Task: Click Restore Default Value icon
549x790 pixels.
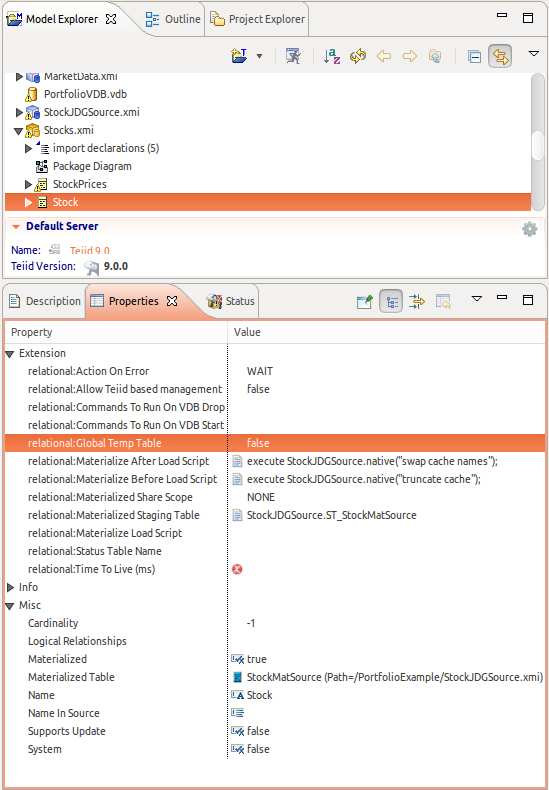Action: [x=443, y=302]
